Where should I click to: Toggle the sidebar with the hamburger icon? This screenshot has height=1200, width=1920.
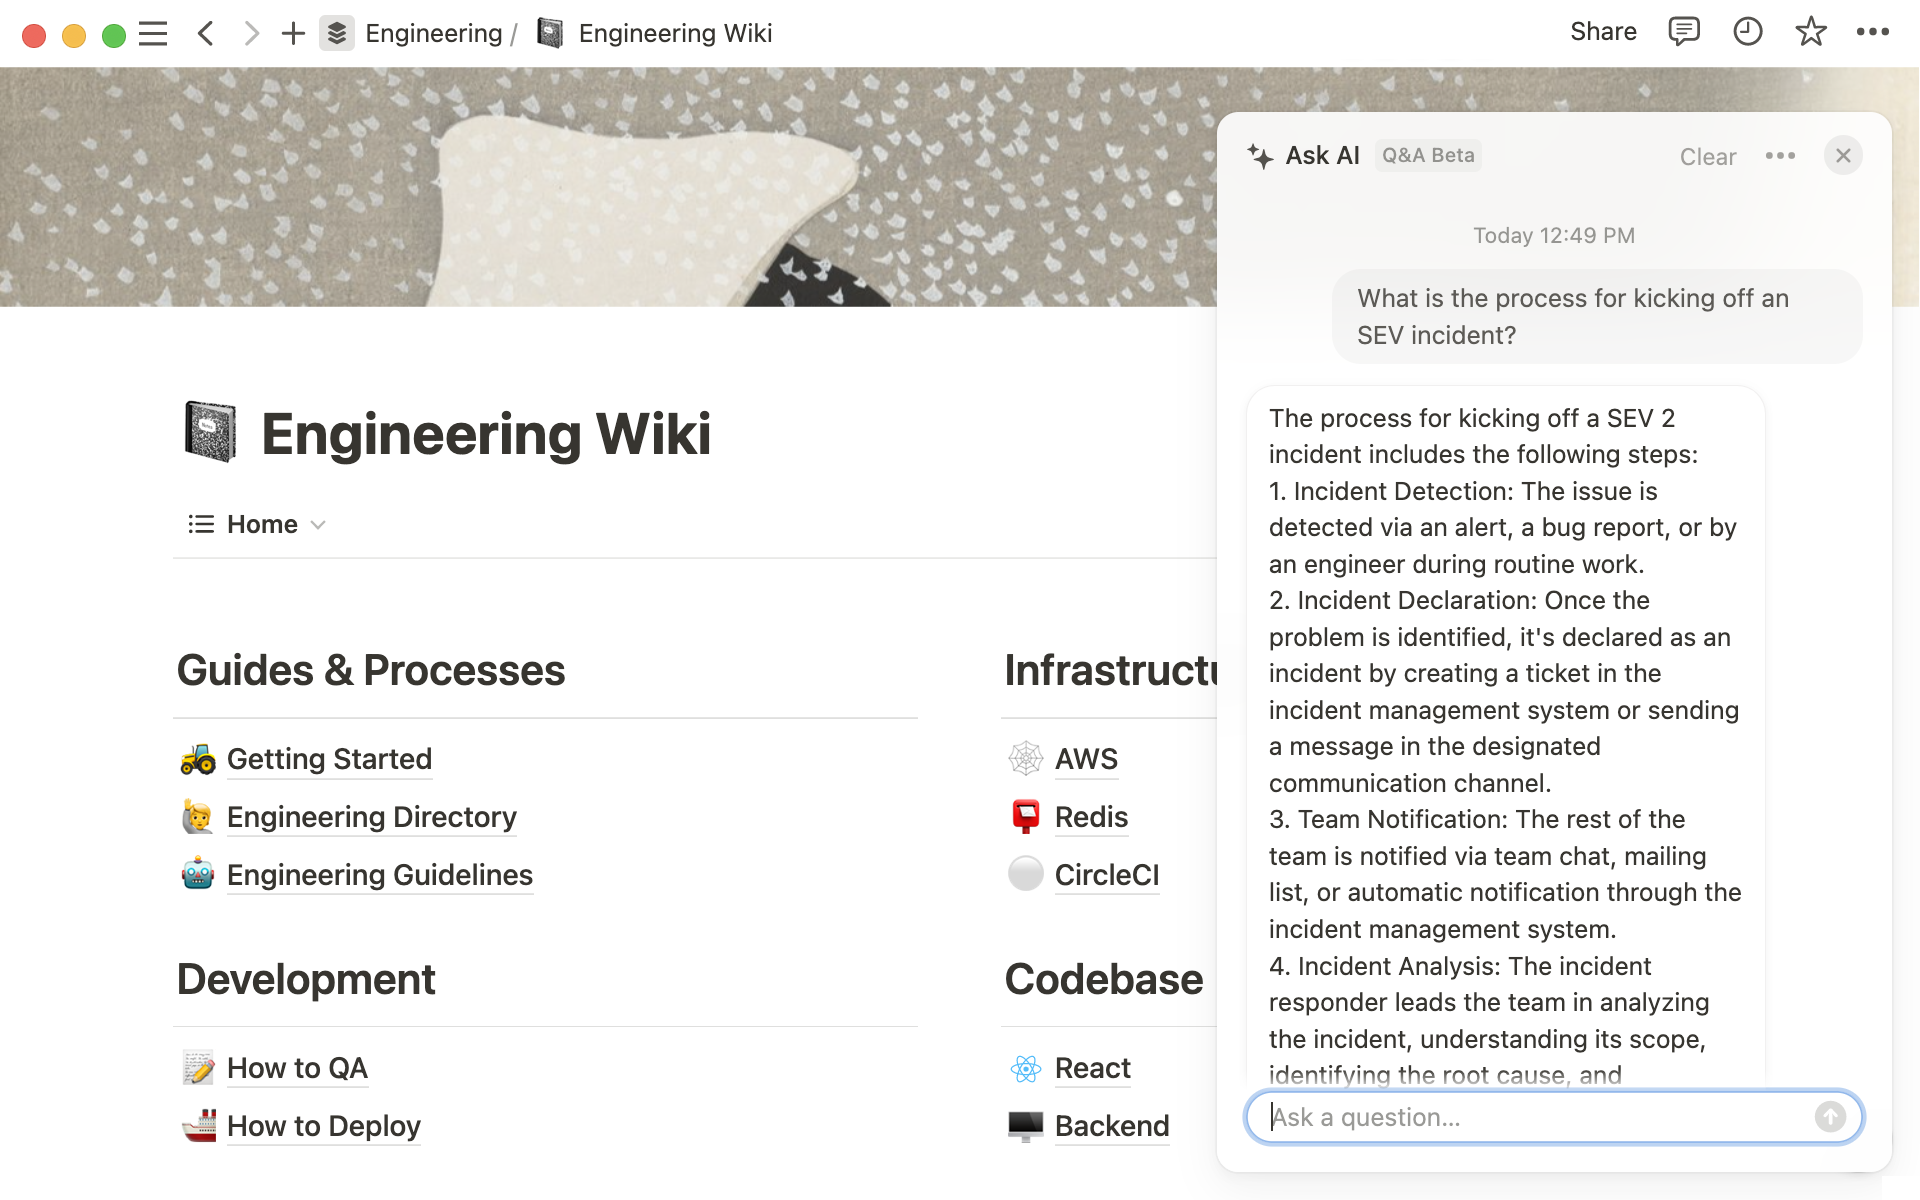[x=154, y=33]
